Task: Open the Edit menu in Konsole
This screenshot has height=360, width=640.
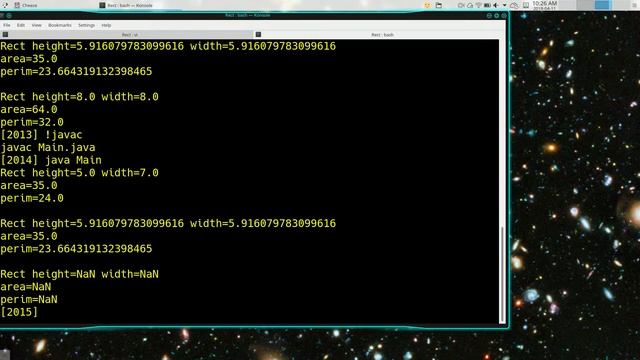Action: [21, 25]
